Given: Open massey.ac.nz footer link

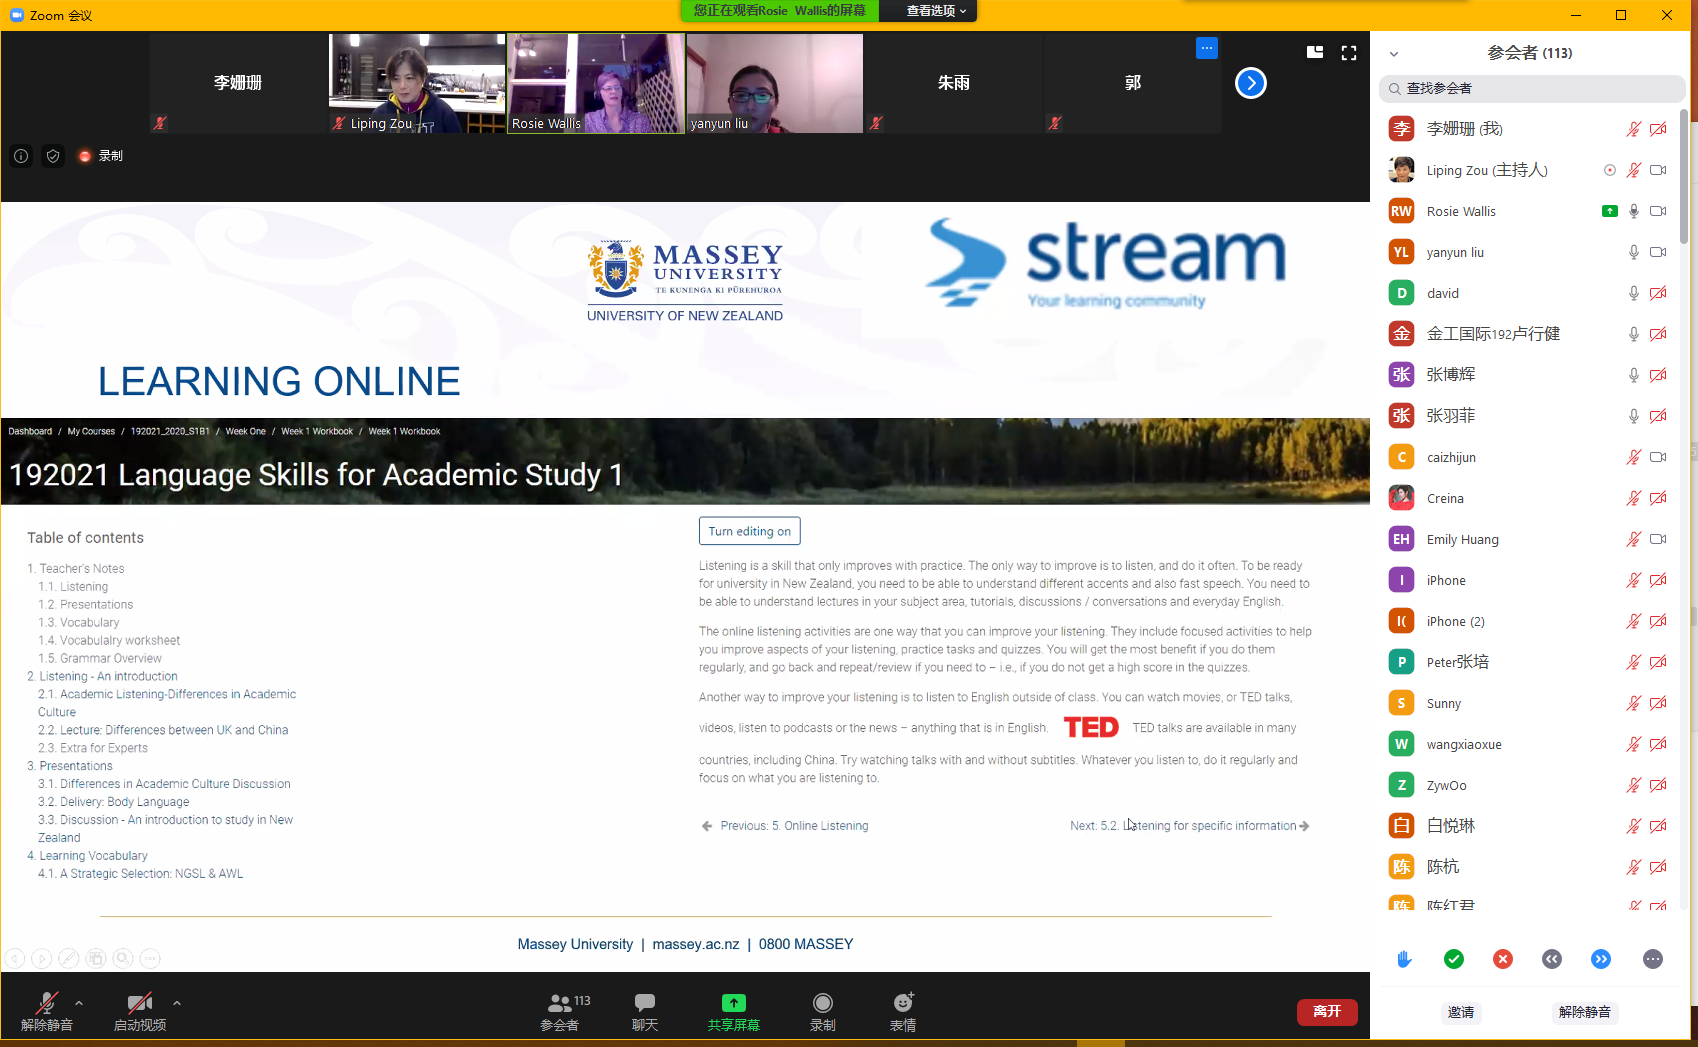Looking at the screenshot, I should 696,944.
